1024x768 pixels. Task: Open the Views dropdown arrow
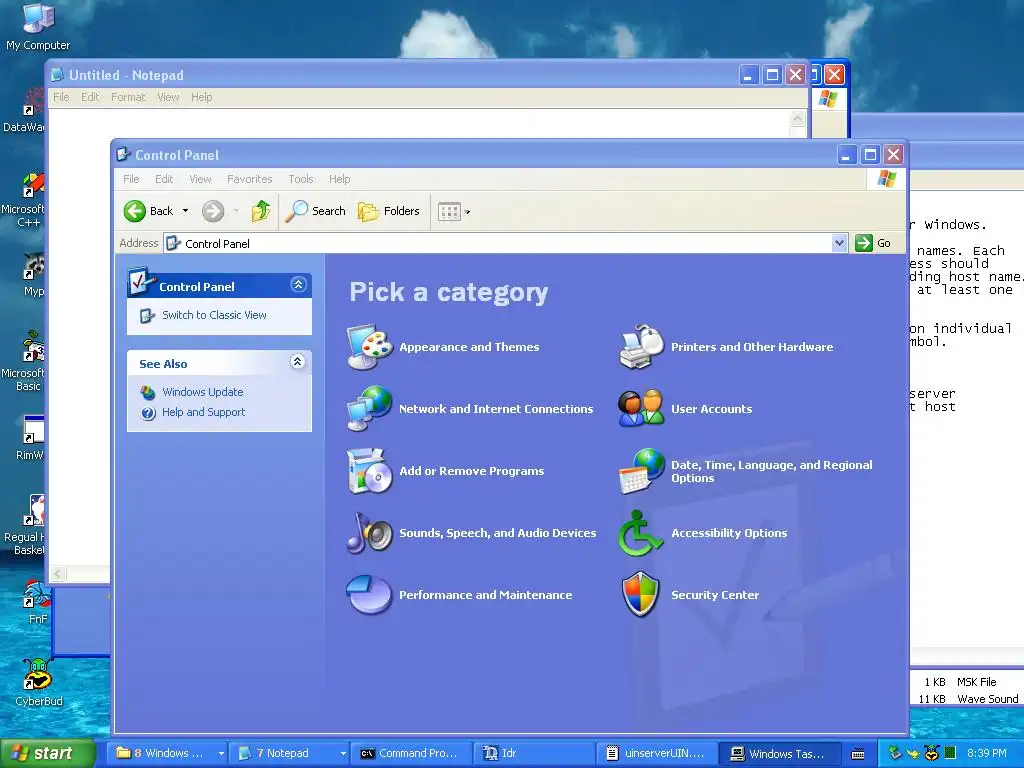pos(468,212)
